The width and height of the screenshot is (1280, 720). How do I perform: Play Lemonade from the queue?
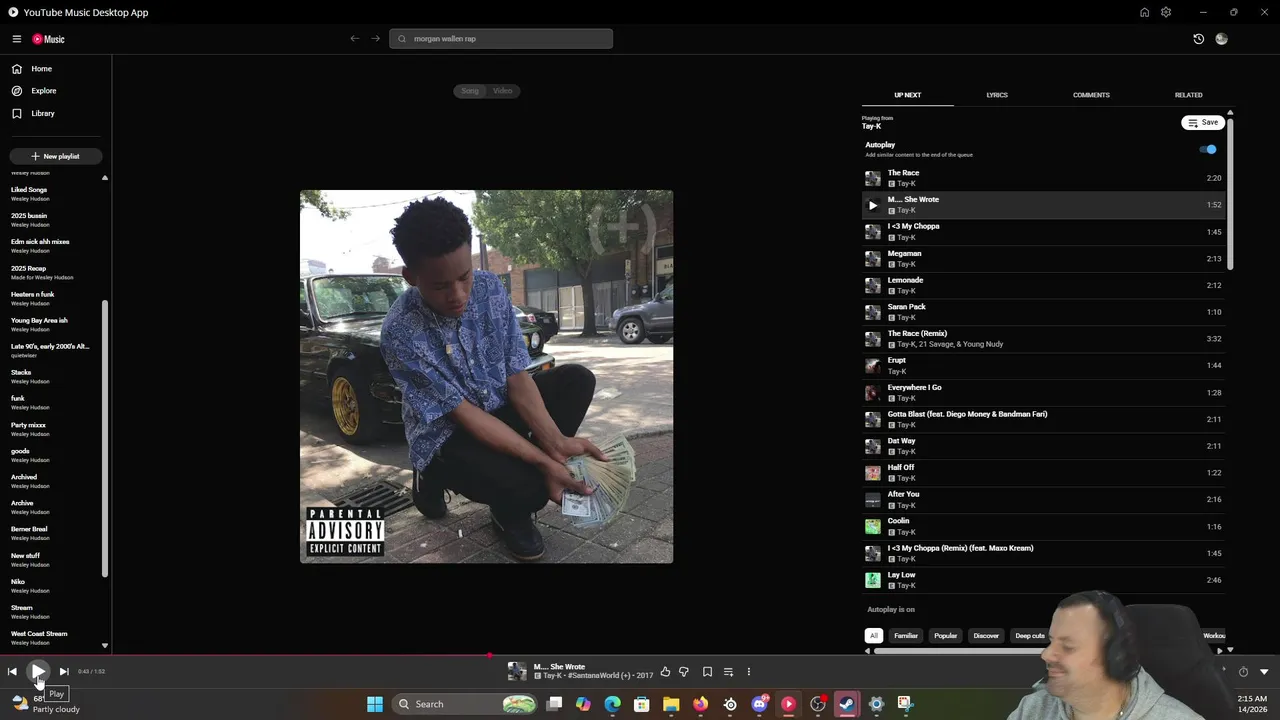[1043, 285]
